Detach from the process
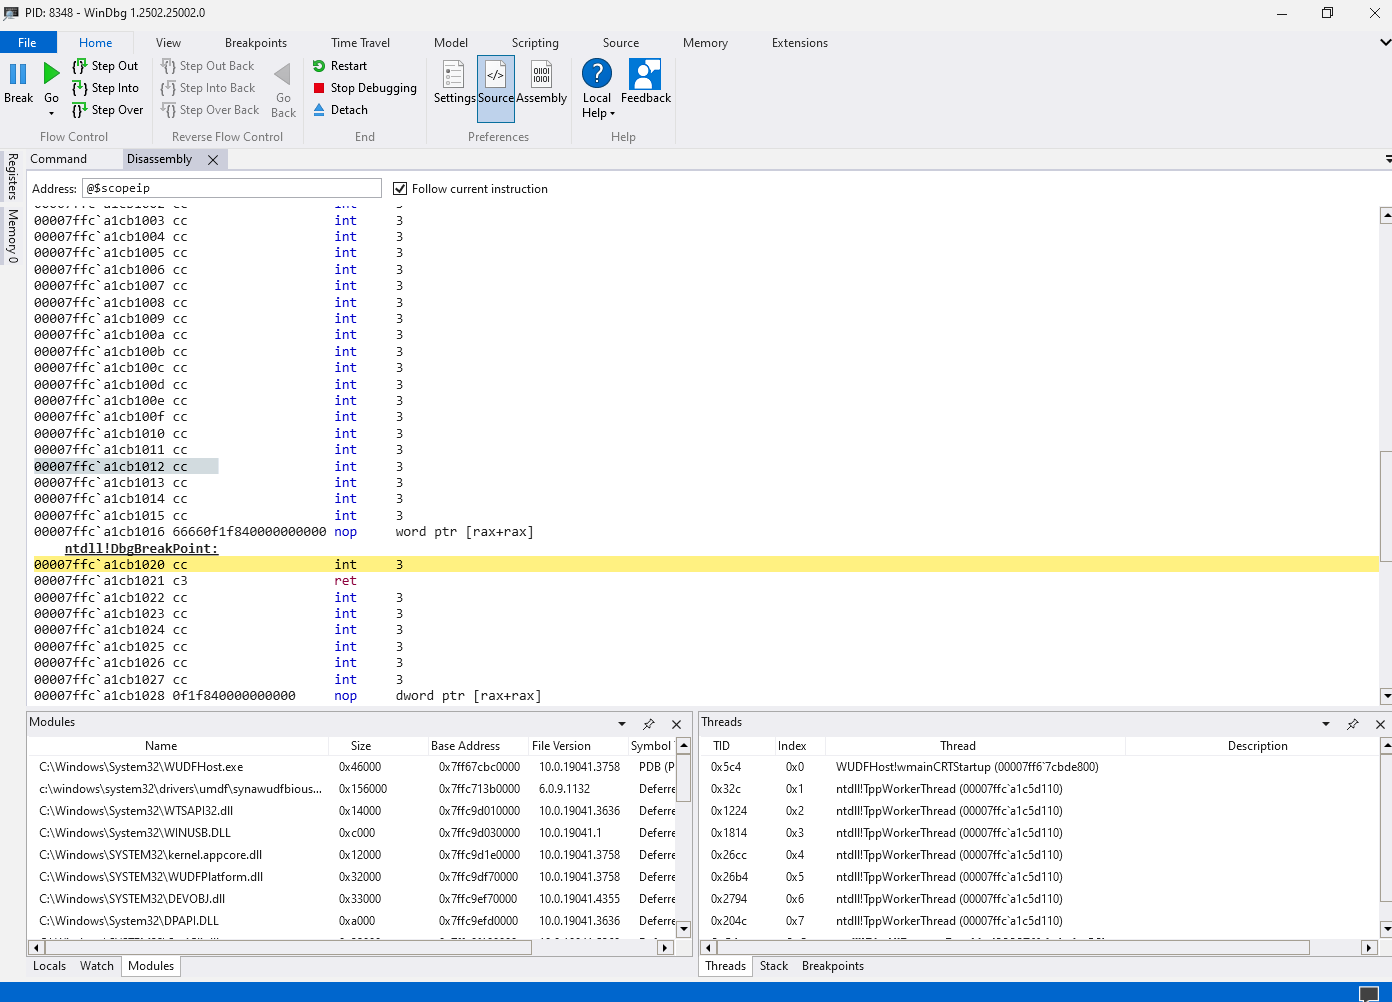 (340, 110)
